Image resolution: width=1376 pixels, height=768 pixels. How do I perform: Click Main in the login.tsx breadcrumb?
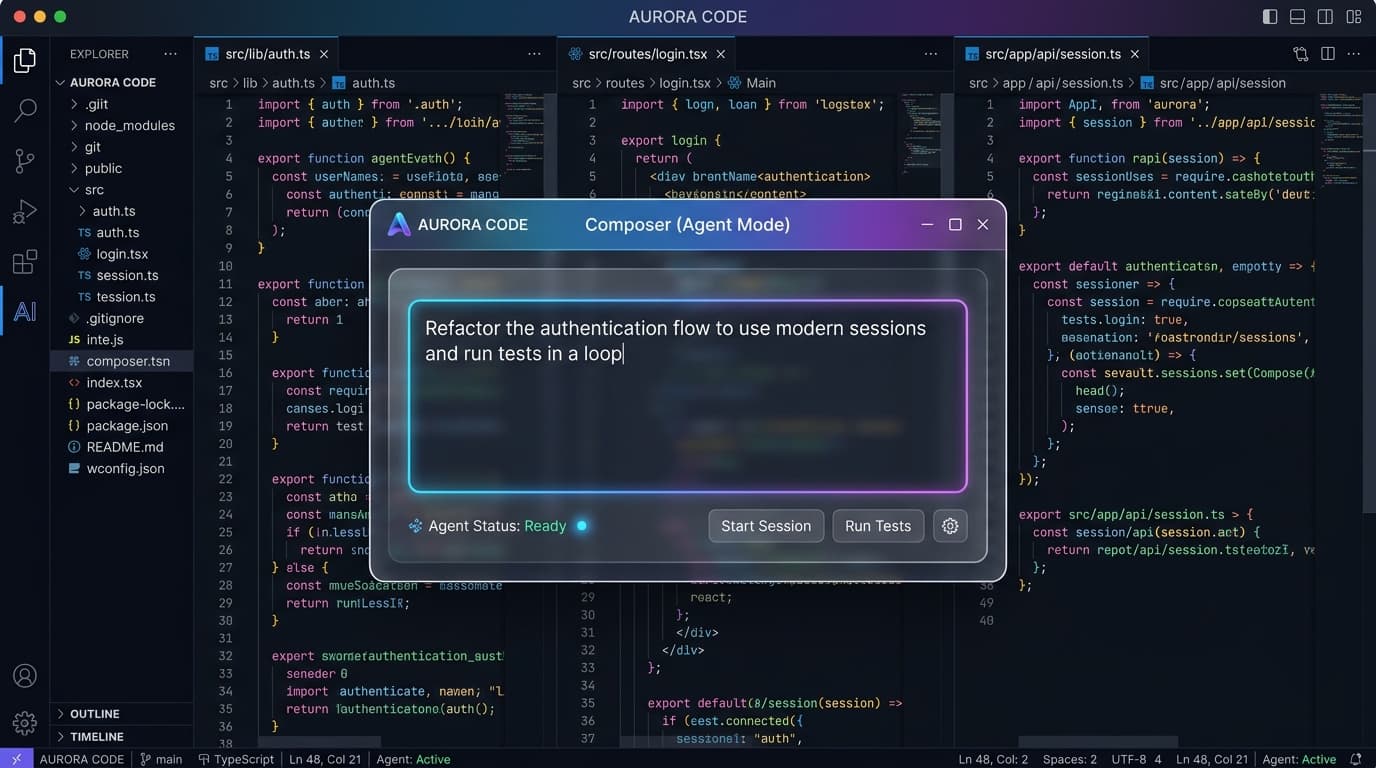tap(760, 83)
